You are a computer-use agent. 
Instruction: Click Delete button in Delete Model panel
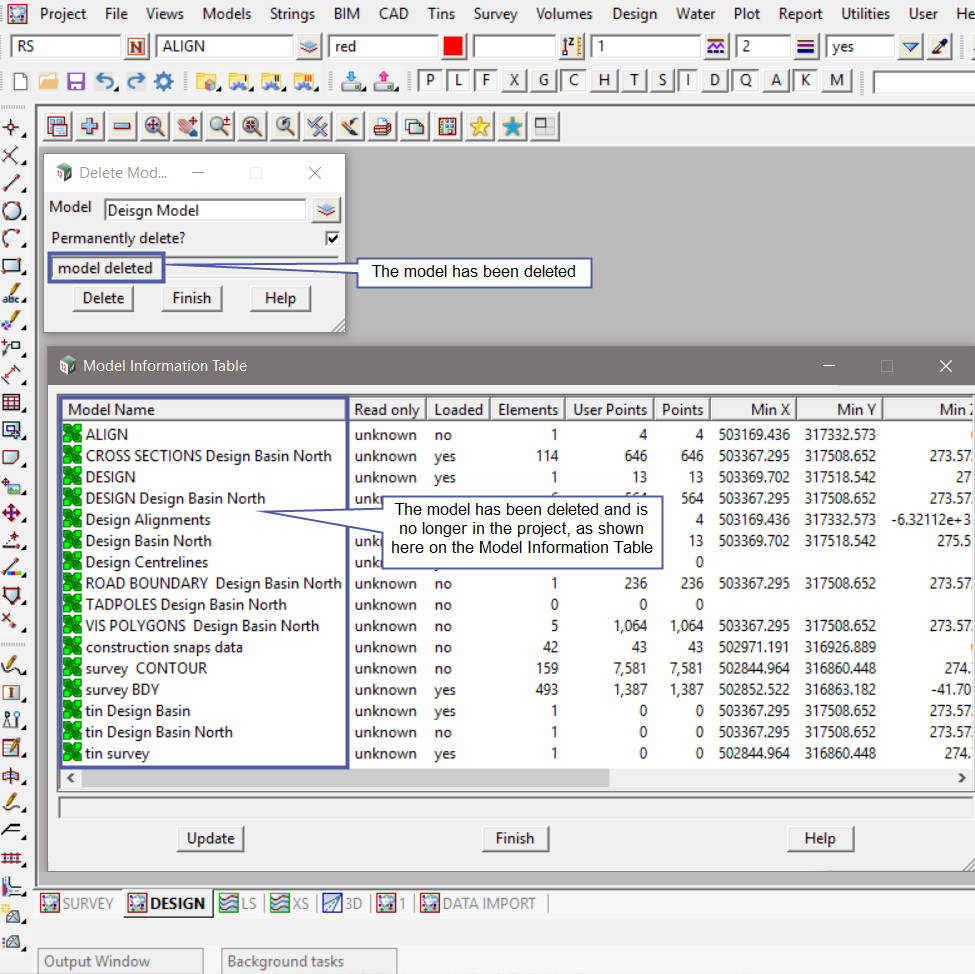[x=103, y=298]
